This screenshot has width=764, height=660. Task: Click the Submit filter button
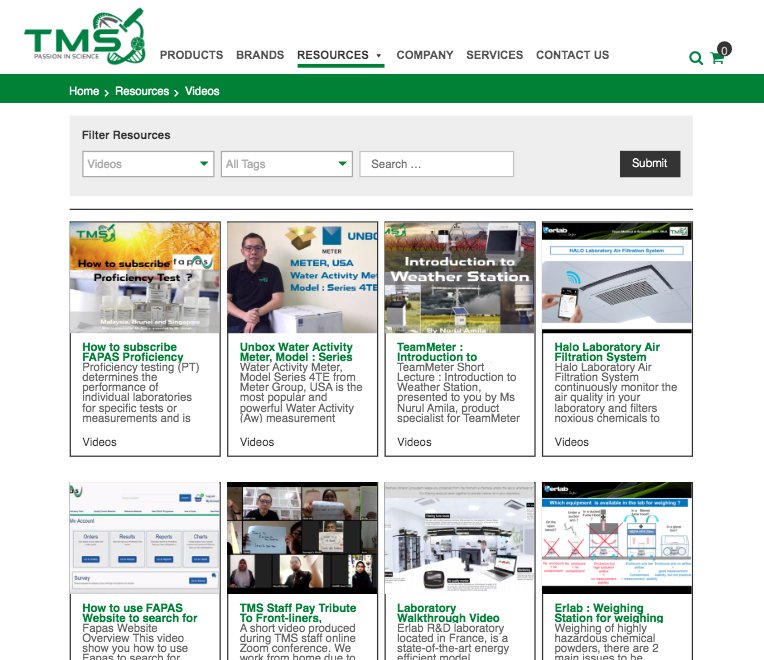tap(650, 164)
